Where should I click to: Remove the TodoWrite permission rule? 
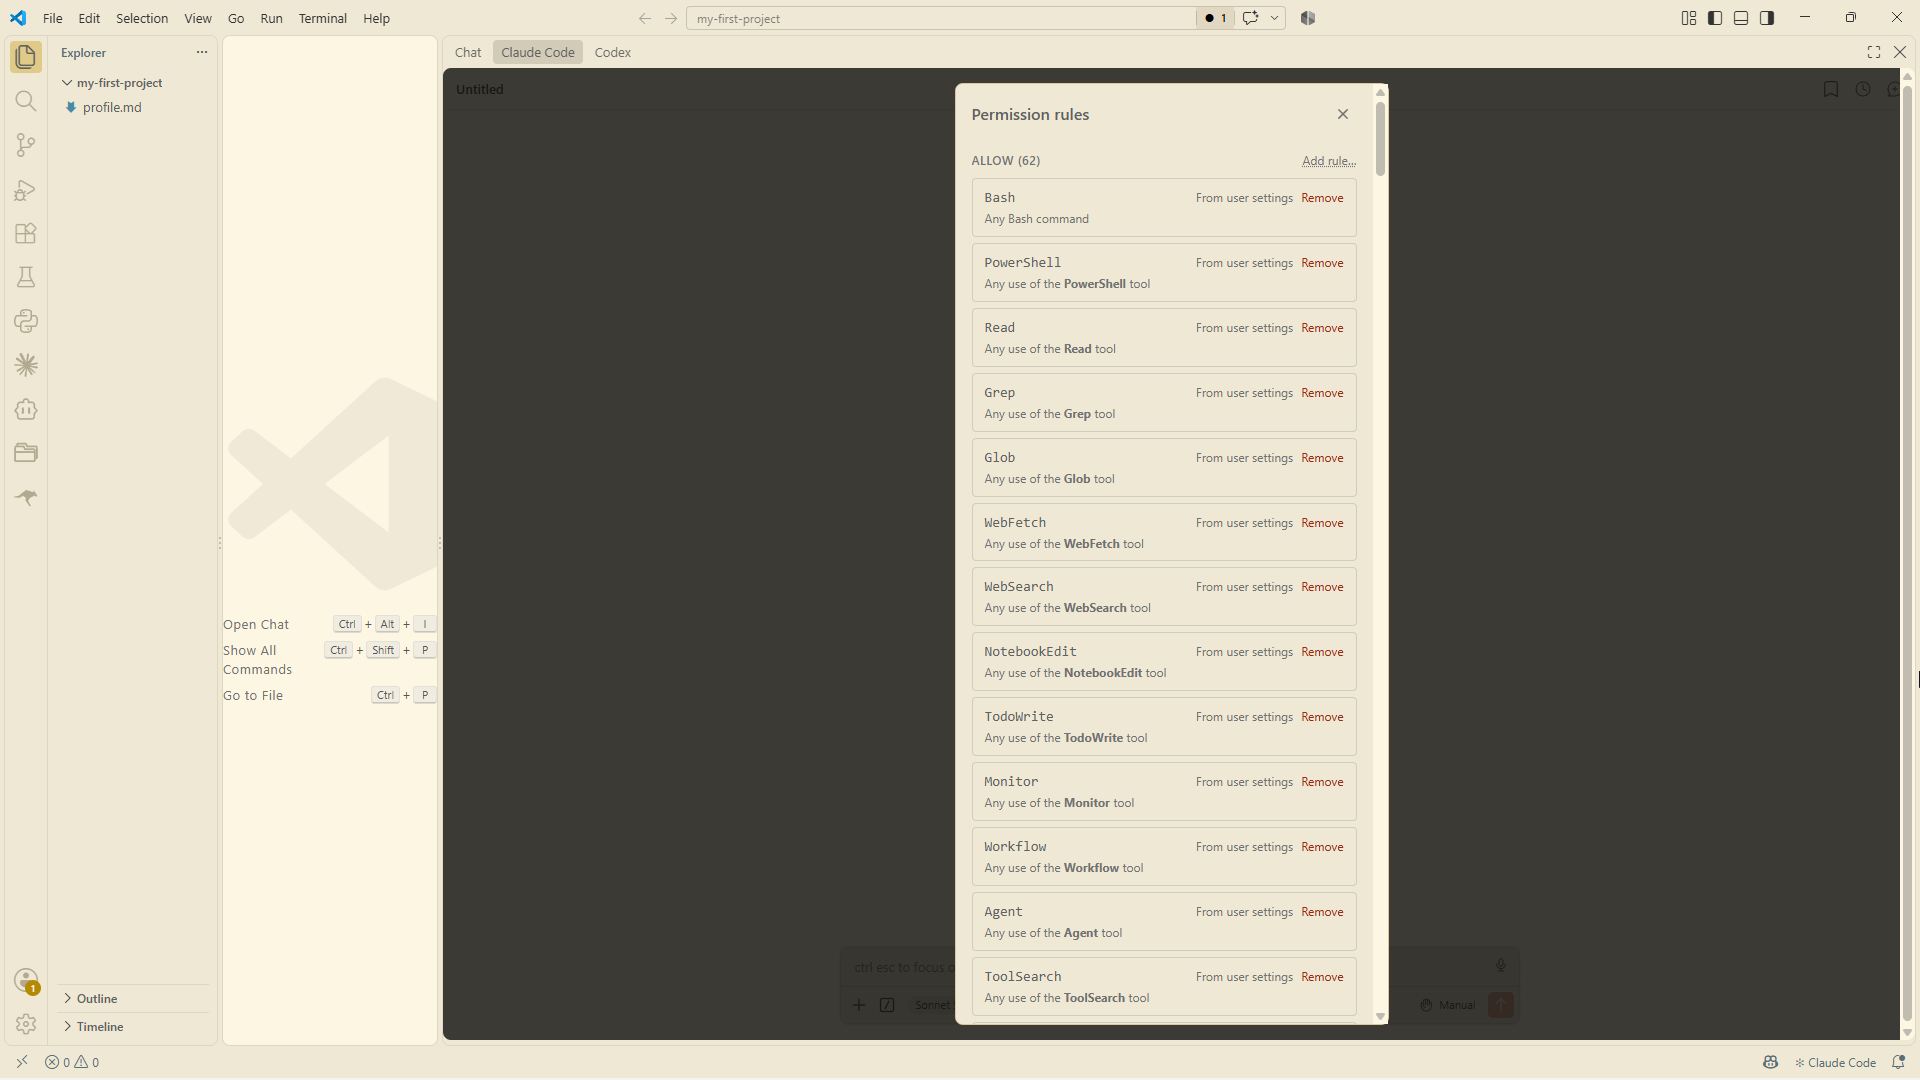[1322, 717]
